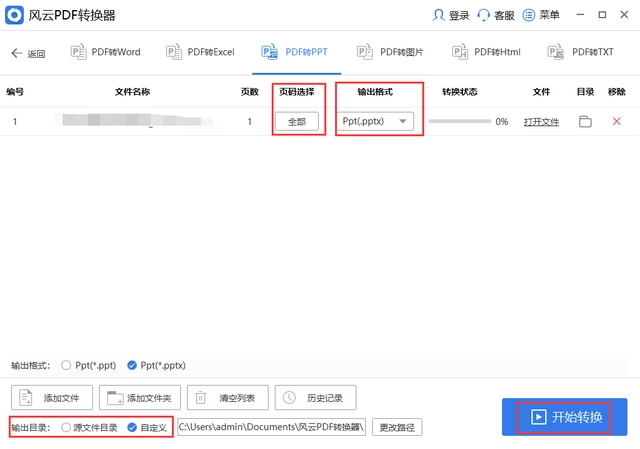
Task: Open output folder icon in row 1
Action: click(x=585, y=121)
